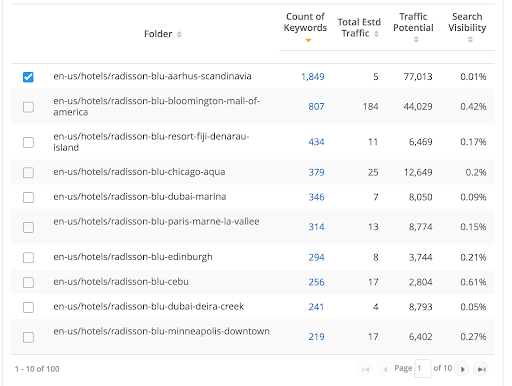
Task: Select folder radisson-blu-dubai-deira-creek text
Action: coord(149,306)
